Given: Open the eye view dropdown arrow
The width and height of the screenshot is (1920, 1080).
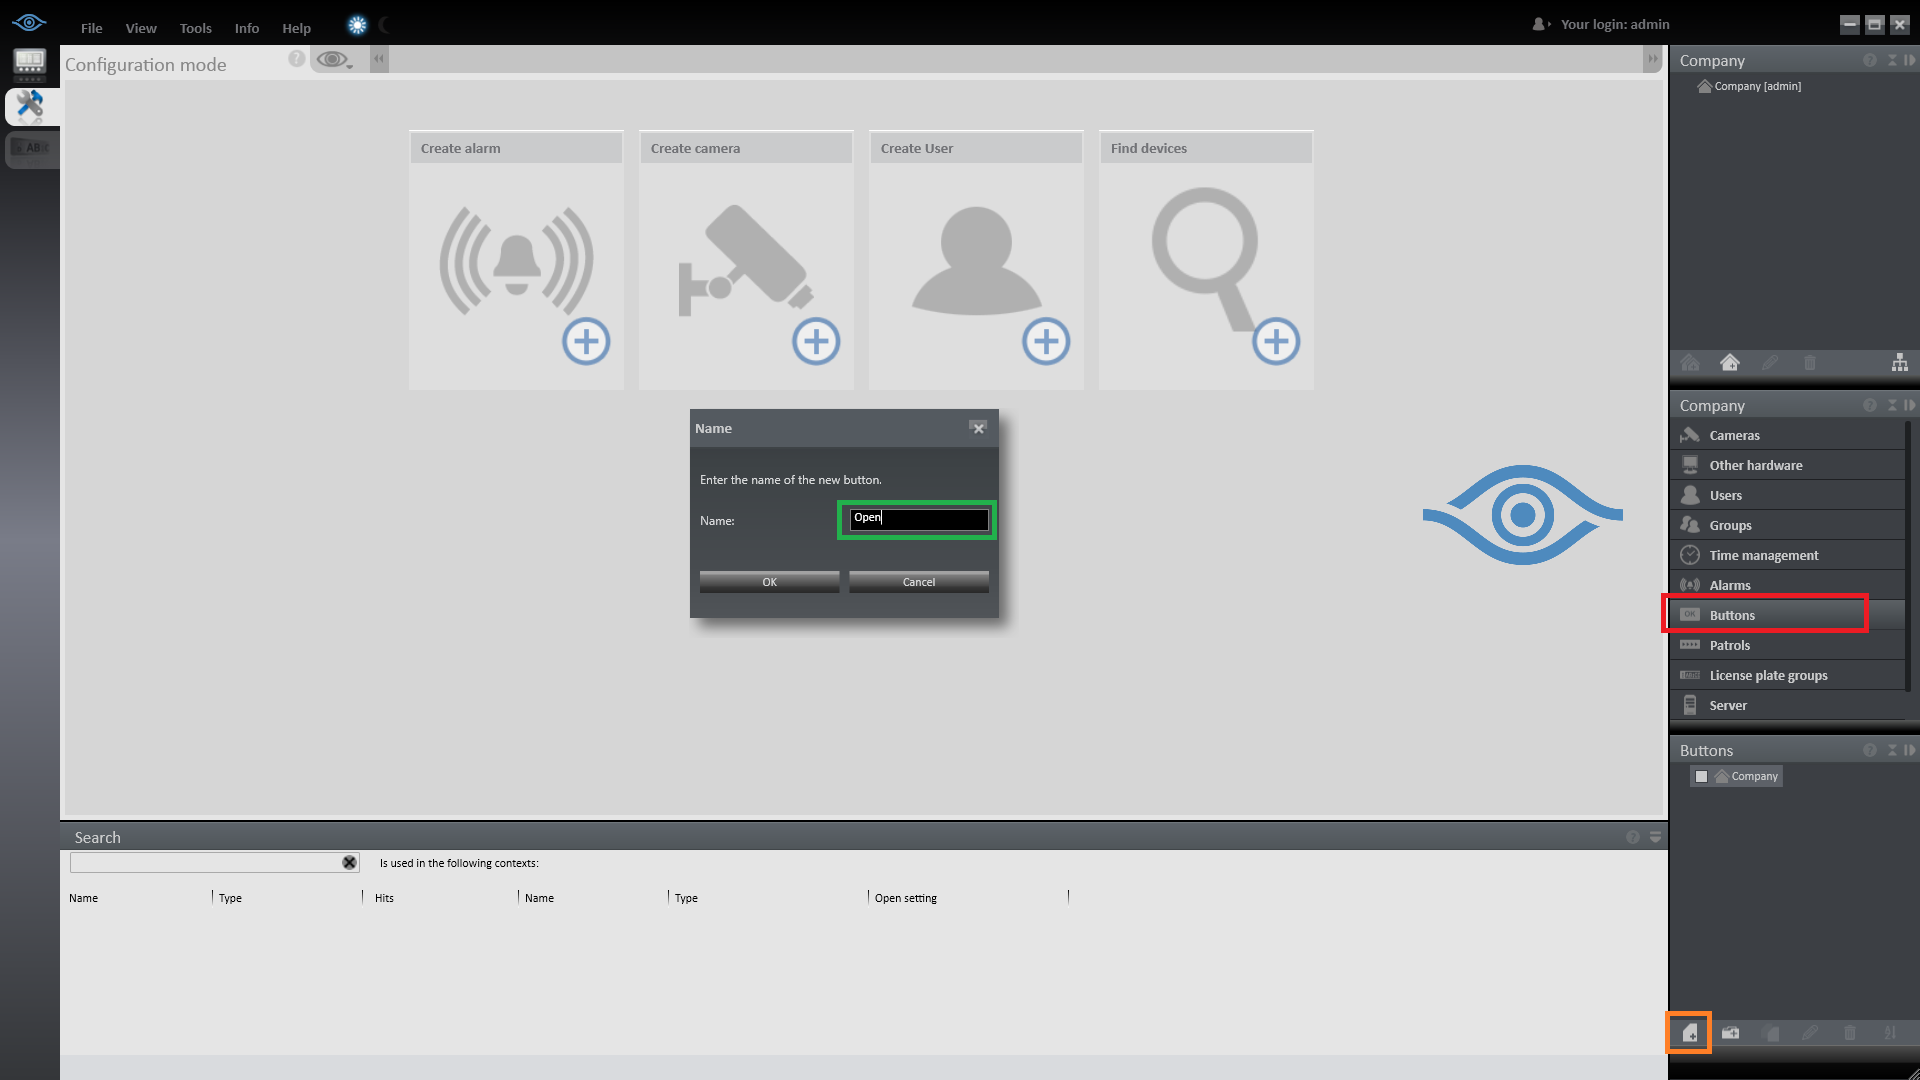Looking at the screenshot, I should point(349,66).
